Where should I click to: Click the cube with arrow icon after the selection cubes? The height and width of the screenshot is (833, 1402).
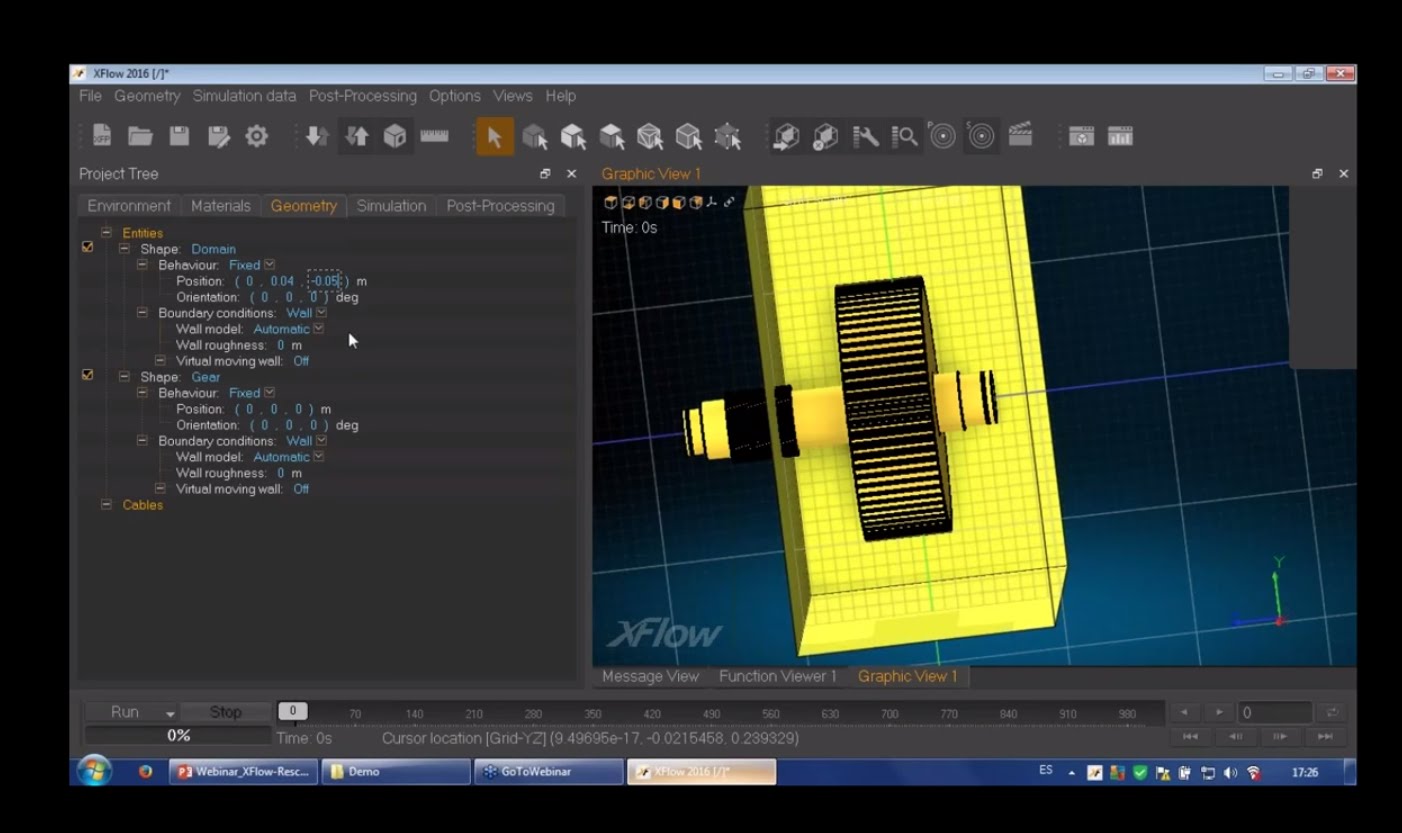click(785, 137)
